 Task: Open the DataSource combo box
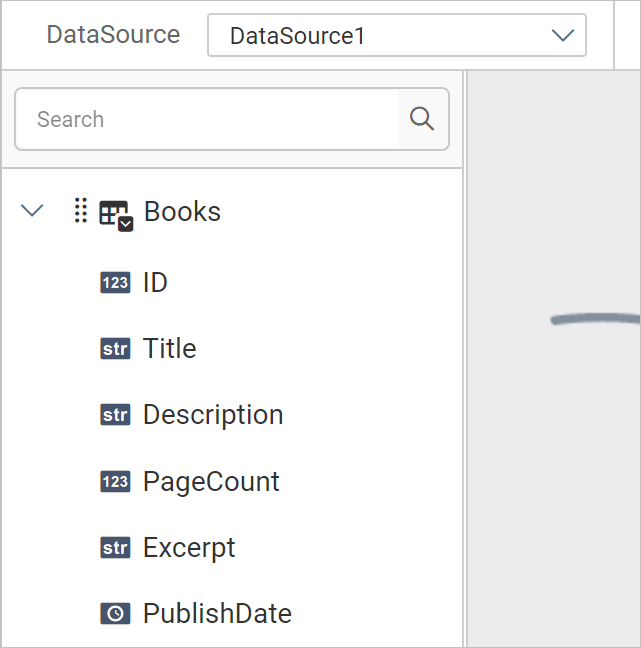click(x=397, y=35)
